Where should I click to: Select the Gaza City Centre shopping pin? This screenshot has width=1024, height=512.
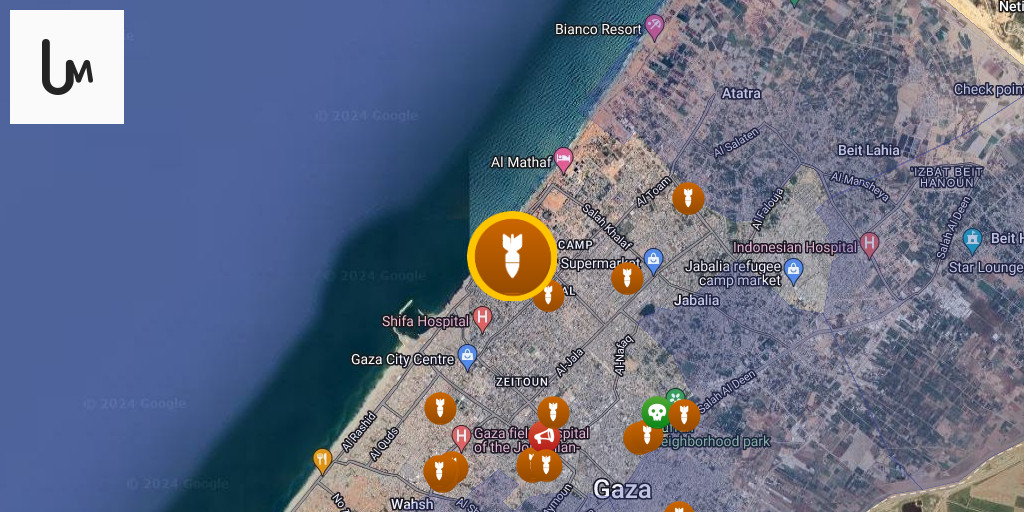pyautogui.click(x=467, y=357)
